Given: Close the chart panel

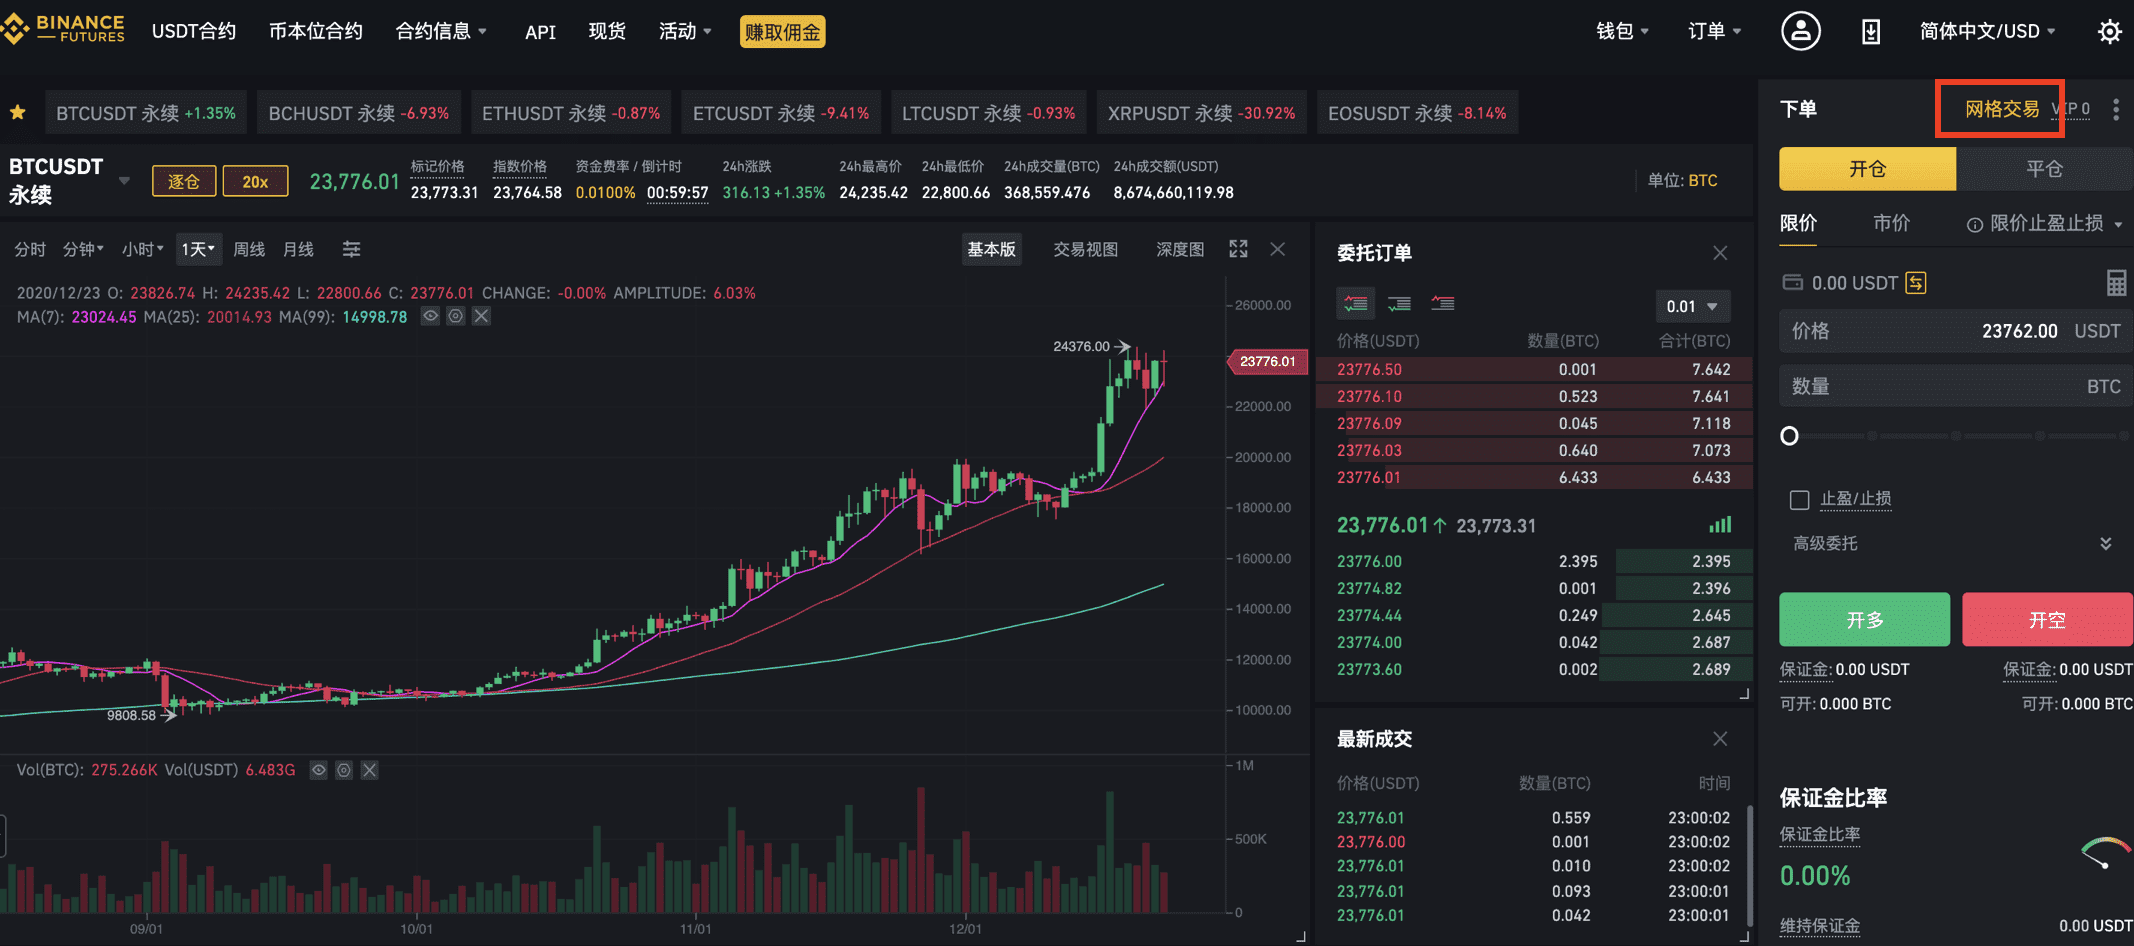Looking at the screenshot, I should 1277,249.
